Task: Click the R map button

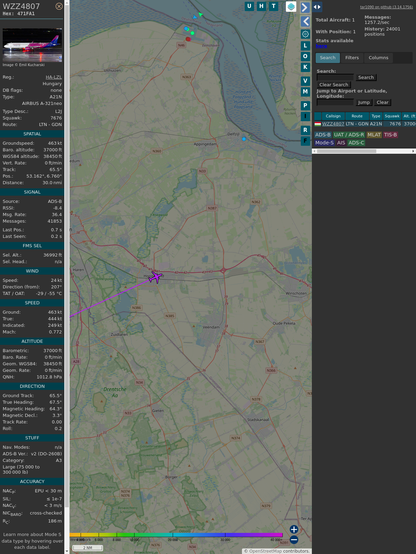Action: click(x=305, y=130)
